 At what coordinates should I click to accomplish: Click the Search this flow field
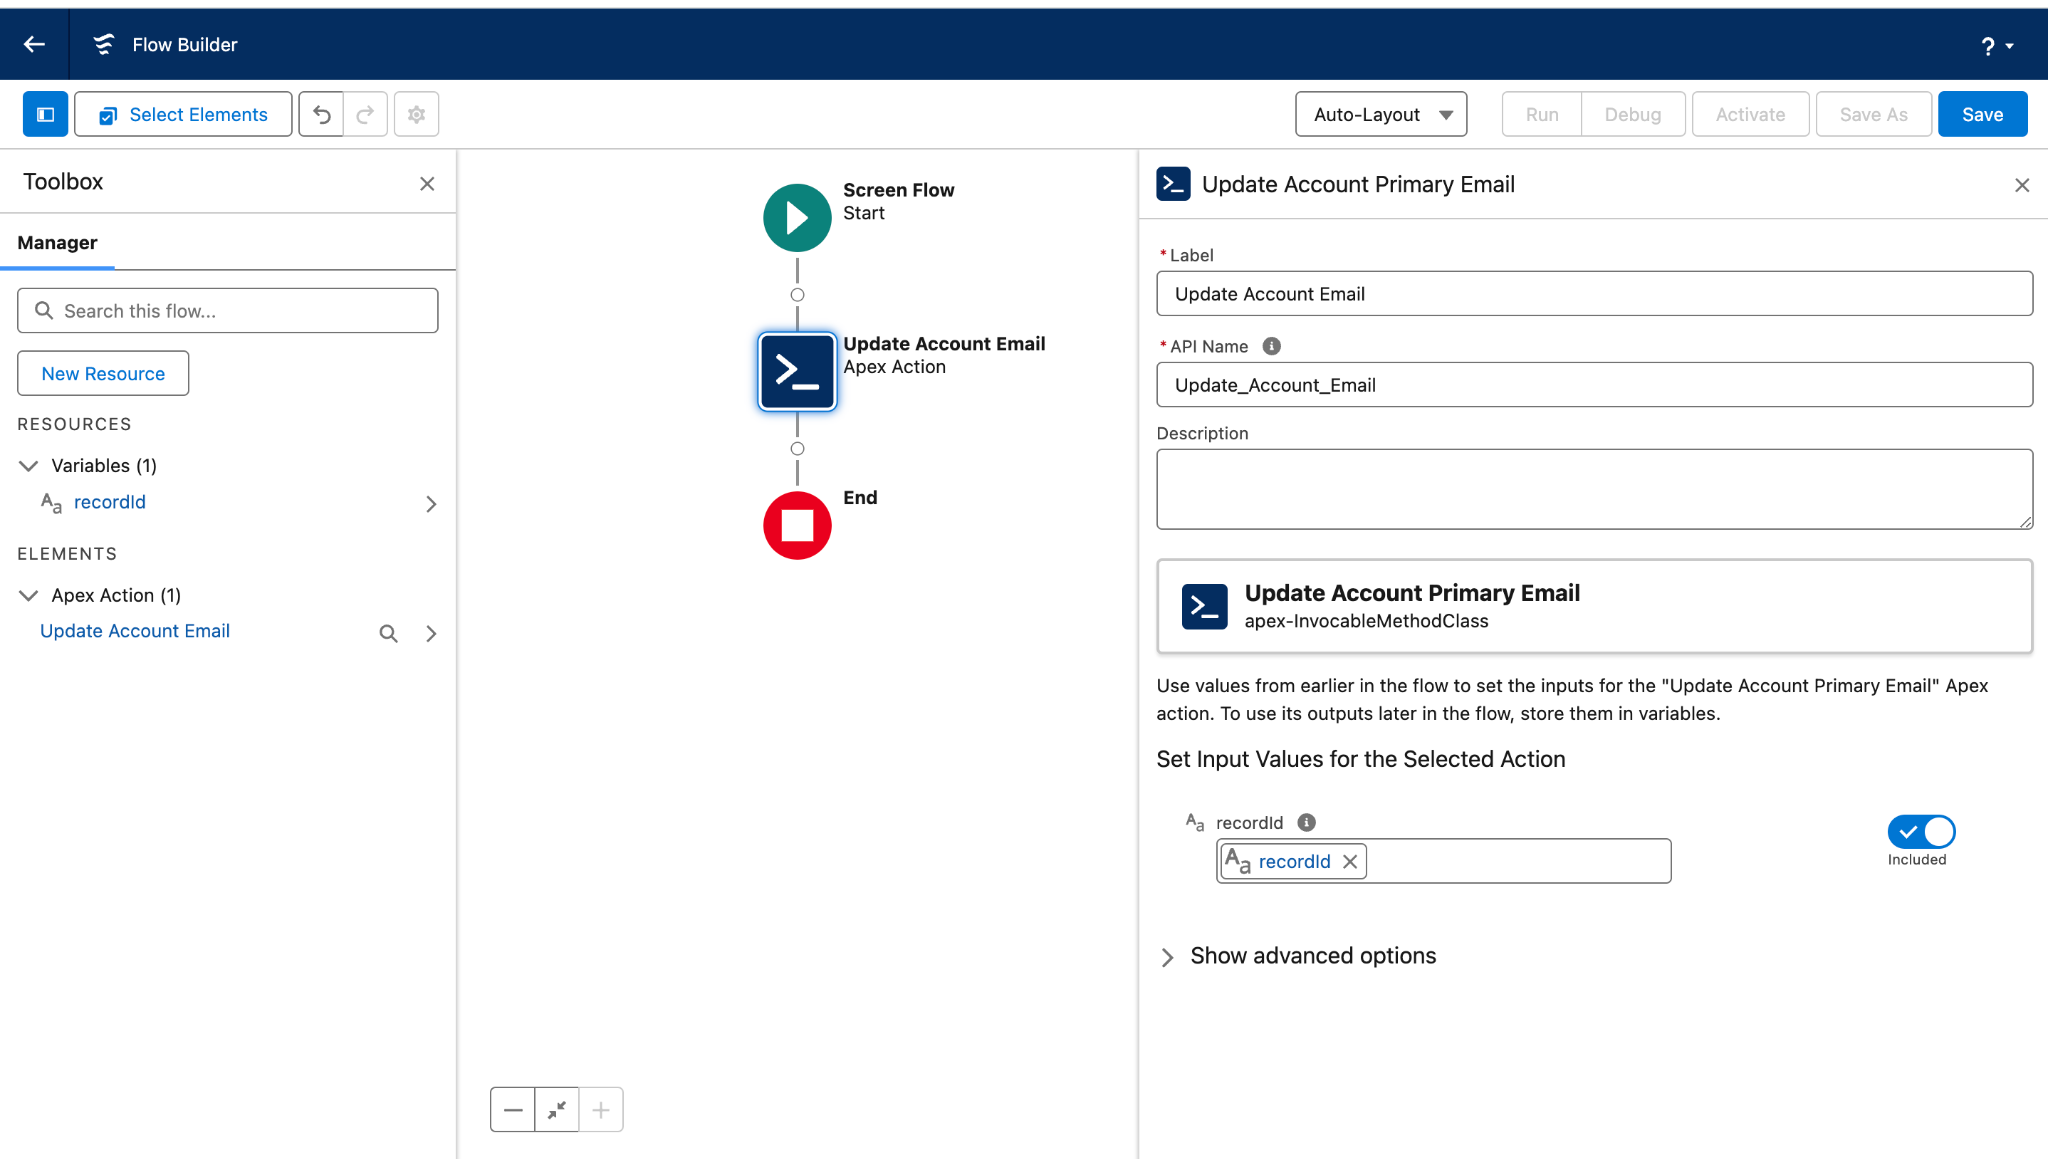pyautogui.click(x=227, y=310)
